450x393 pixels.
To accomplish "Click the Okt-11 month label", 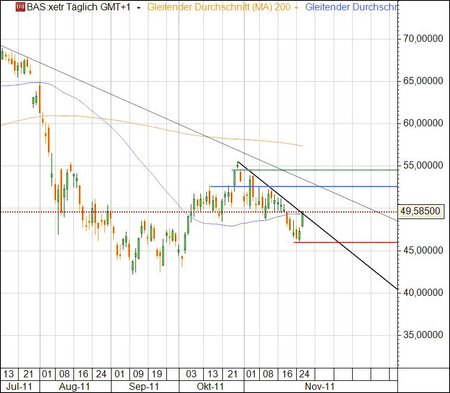I will tap(210, 387).
